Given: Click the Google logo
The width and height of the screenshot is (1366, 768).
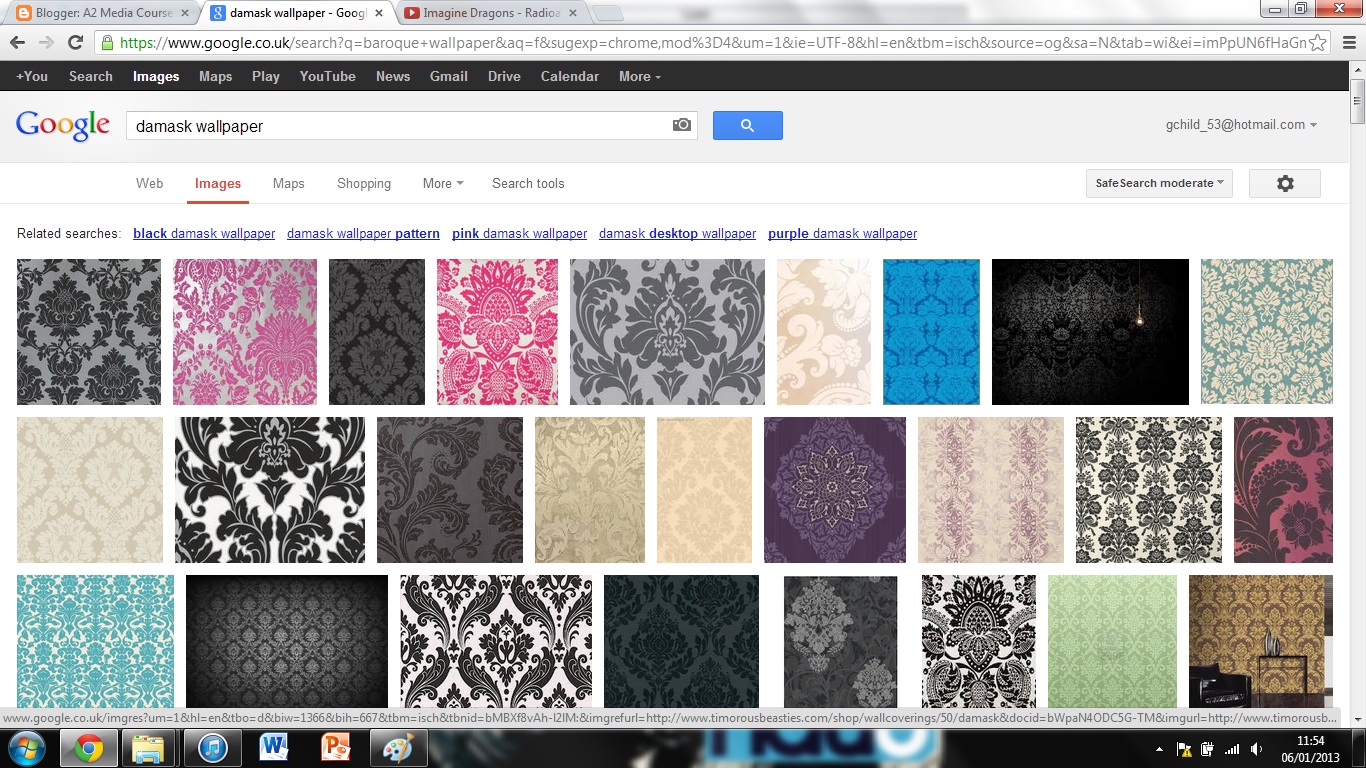Looking at the screenshot, I should (x=63, y=125).
